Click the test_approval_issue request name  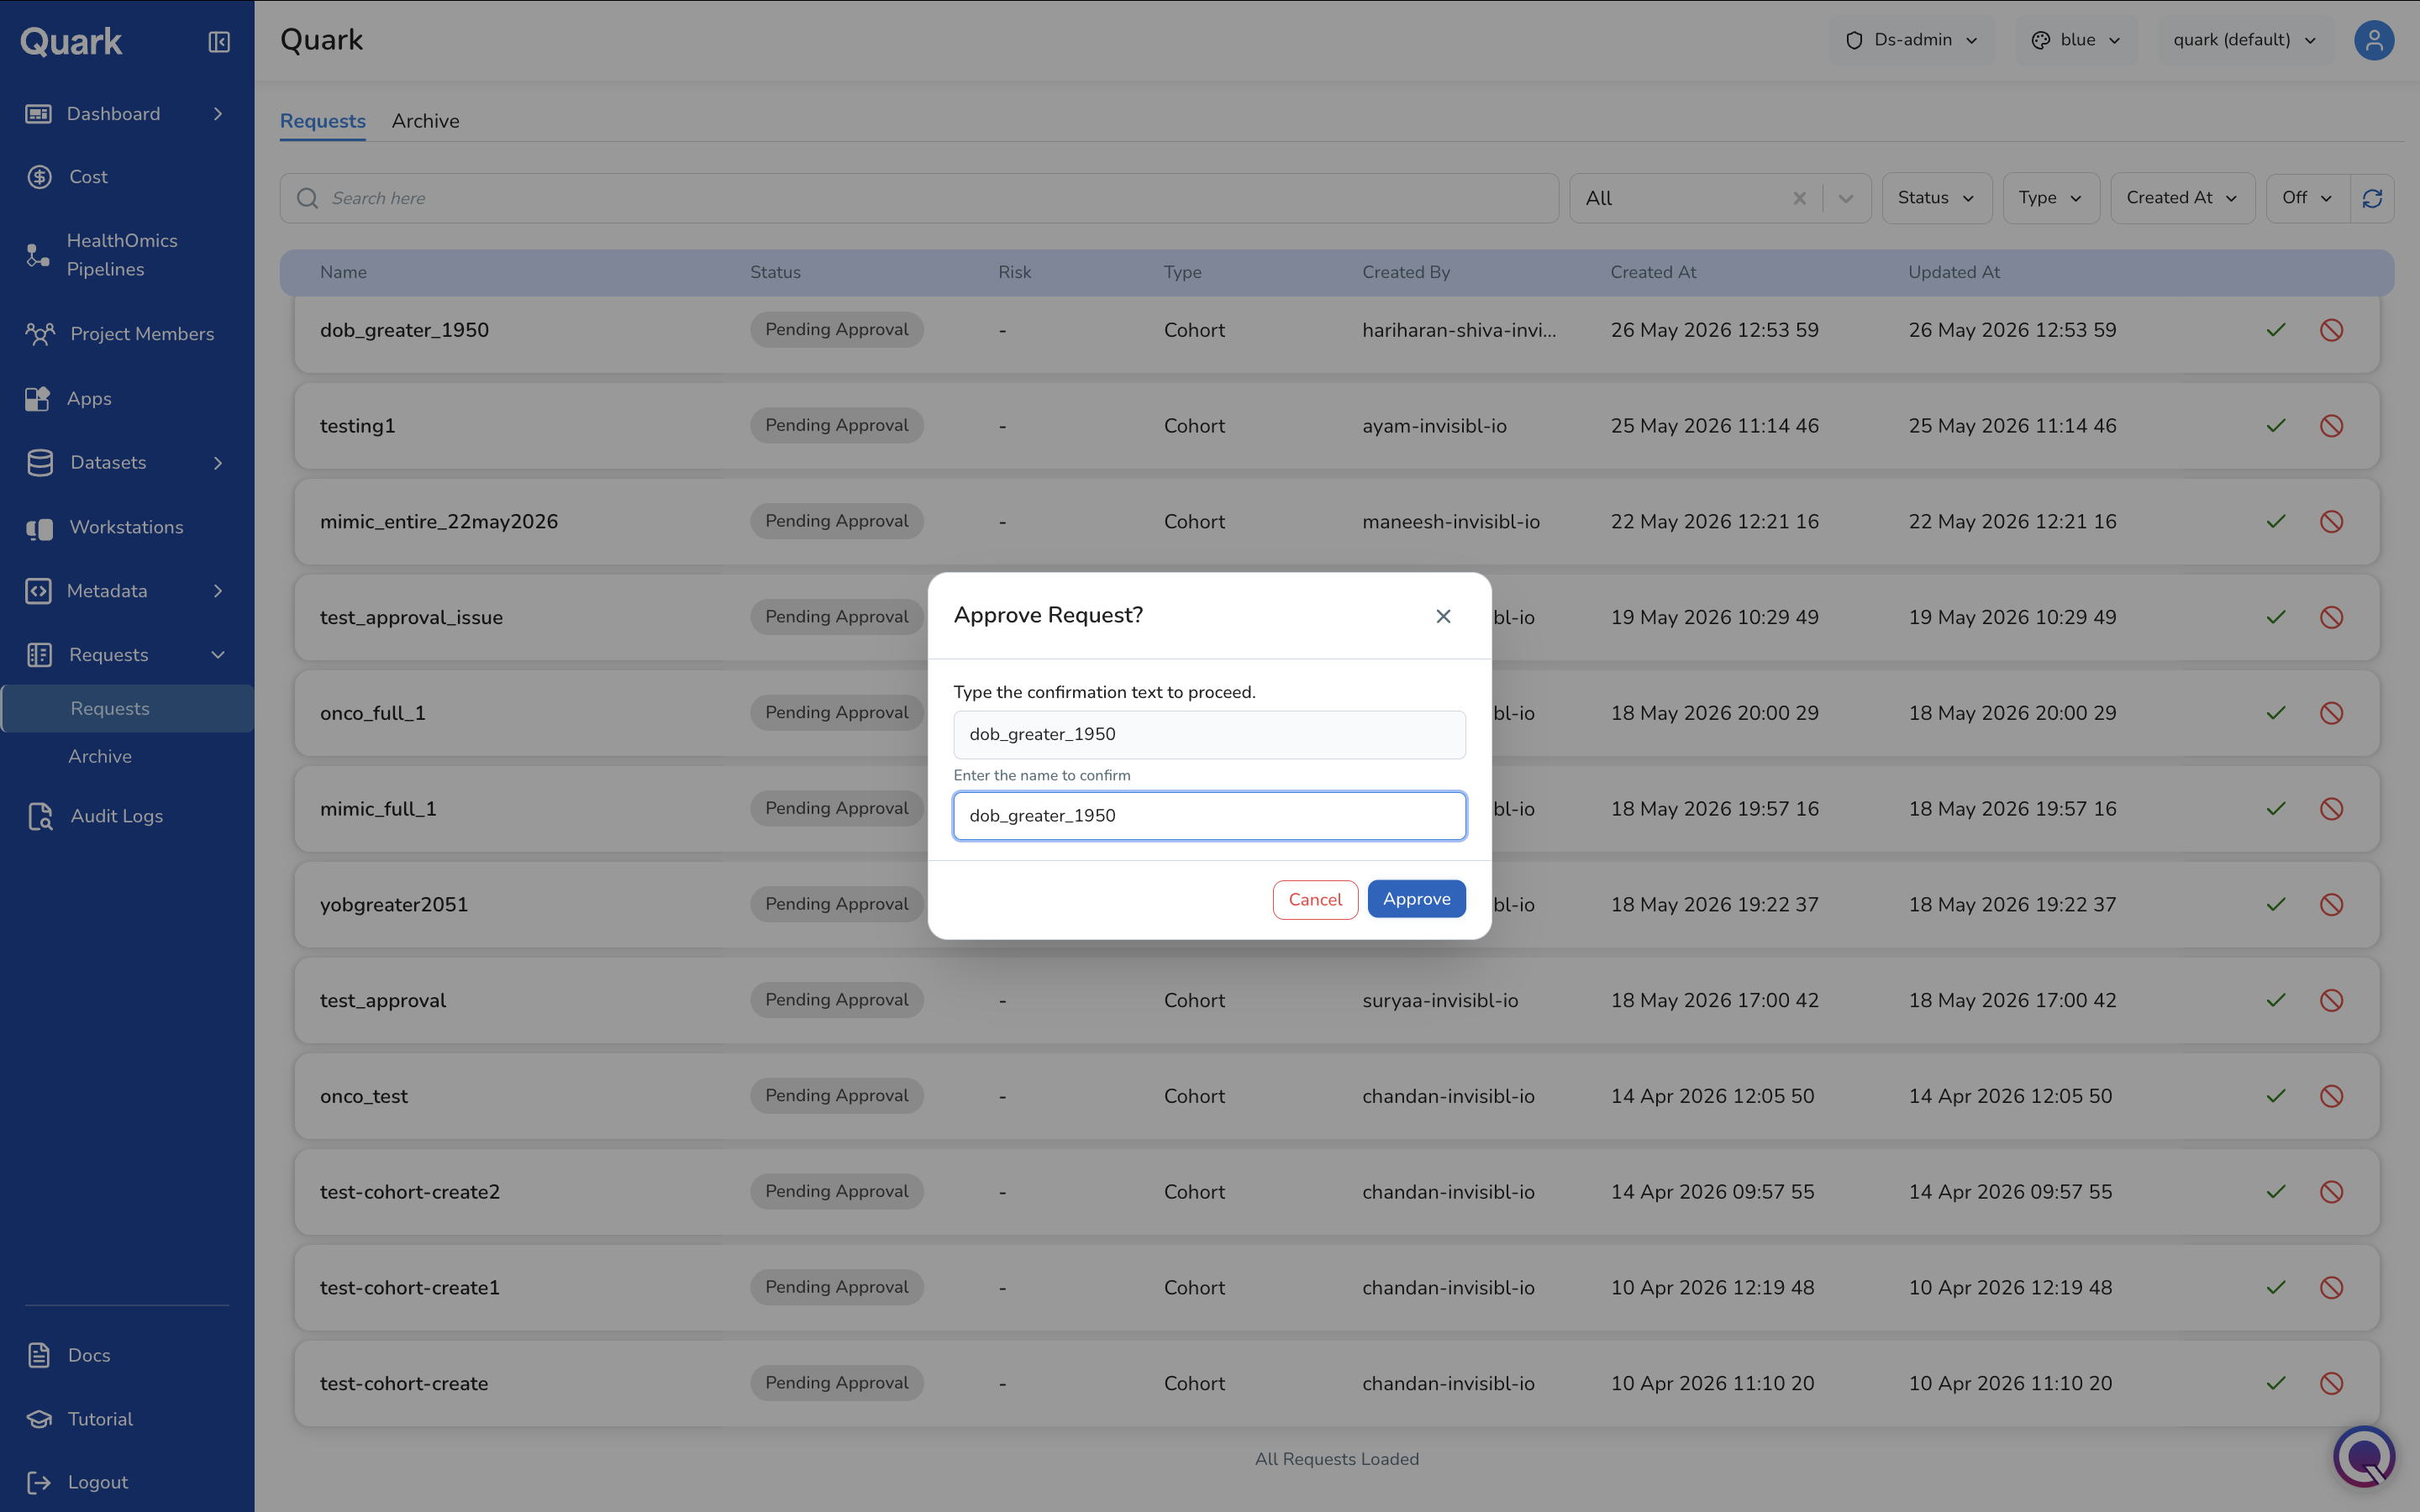411,618
